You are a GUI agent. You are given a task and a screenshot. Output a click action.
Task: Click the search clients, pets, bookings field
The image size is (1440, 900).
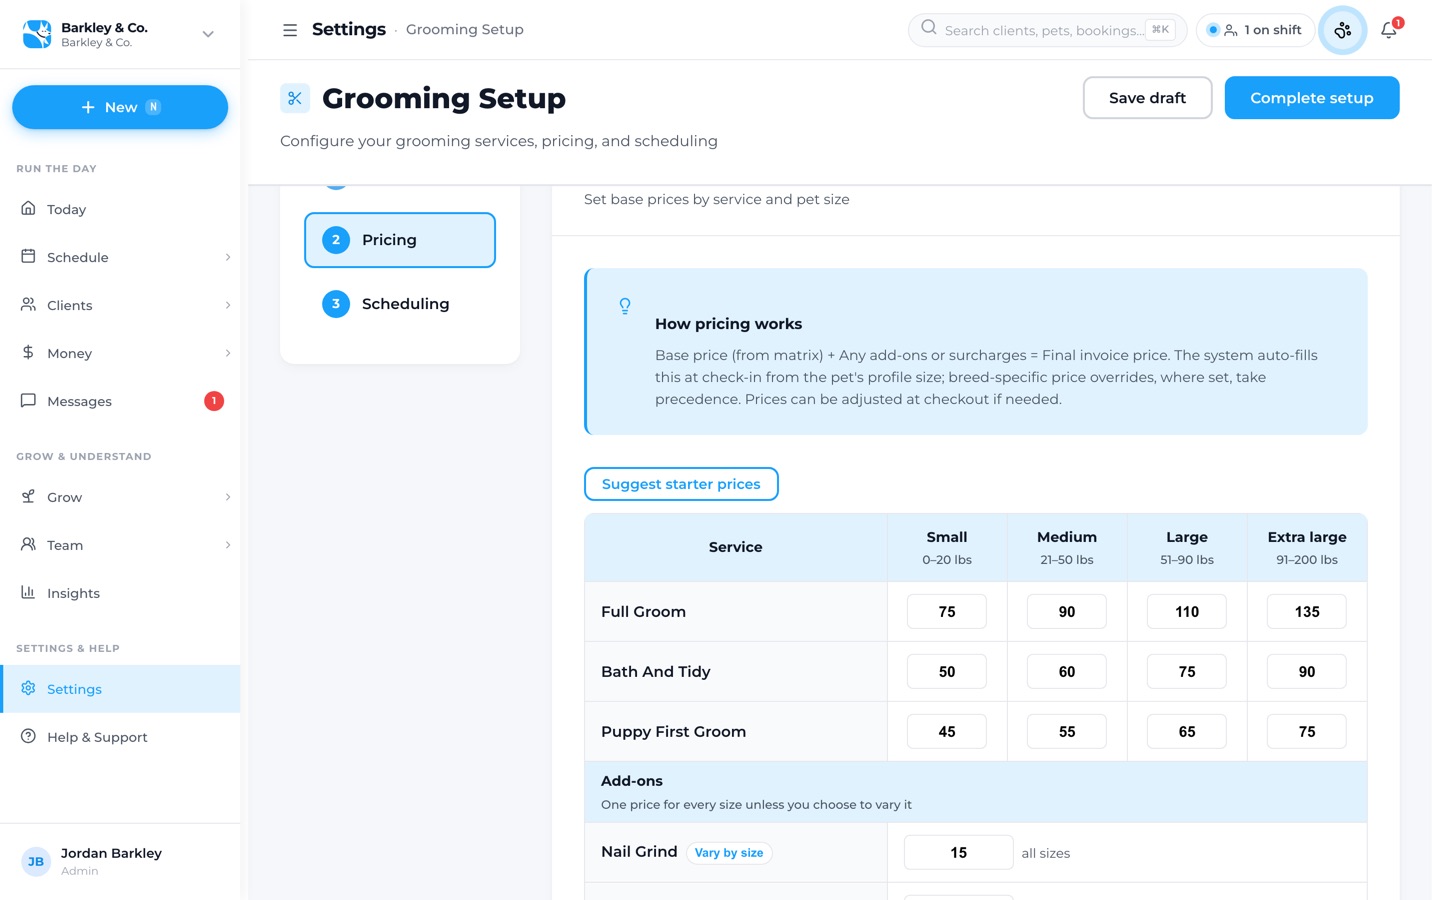[x=1047, y=30]
